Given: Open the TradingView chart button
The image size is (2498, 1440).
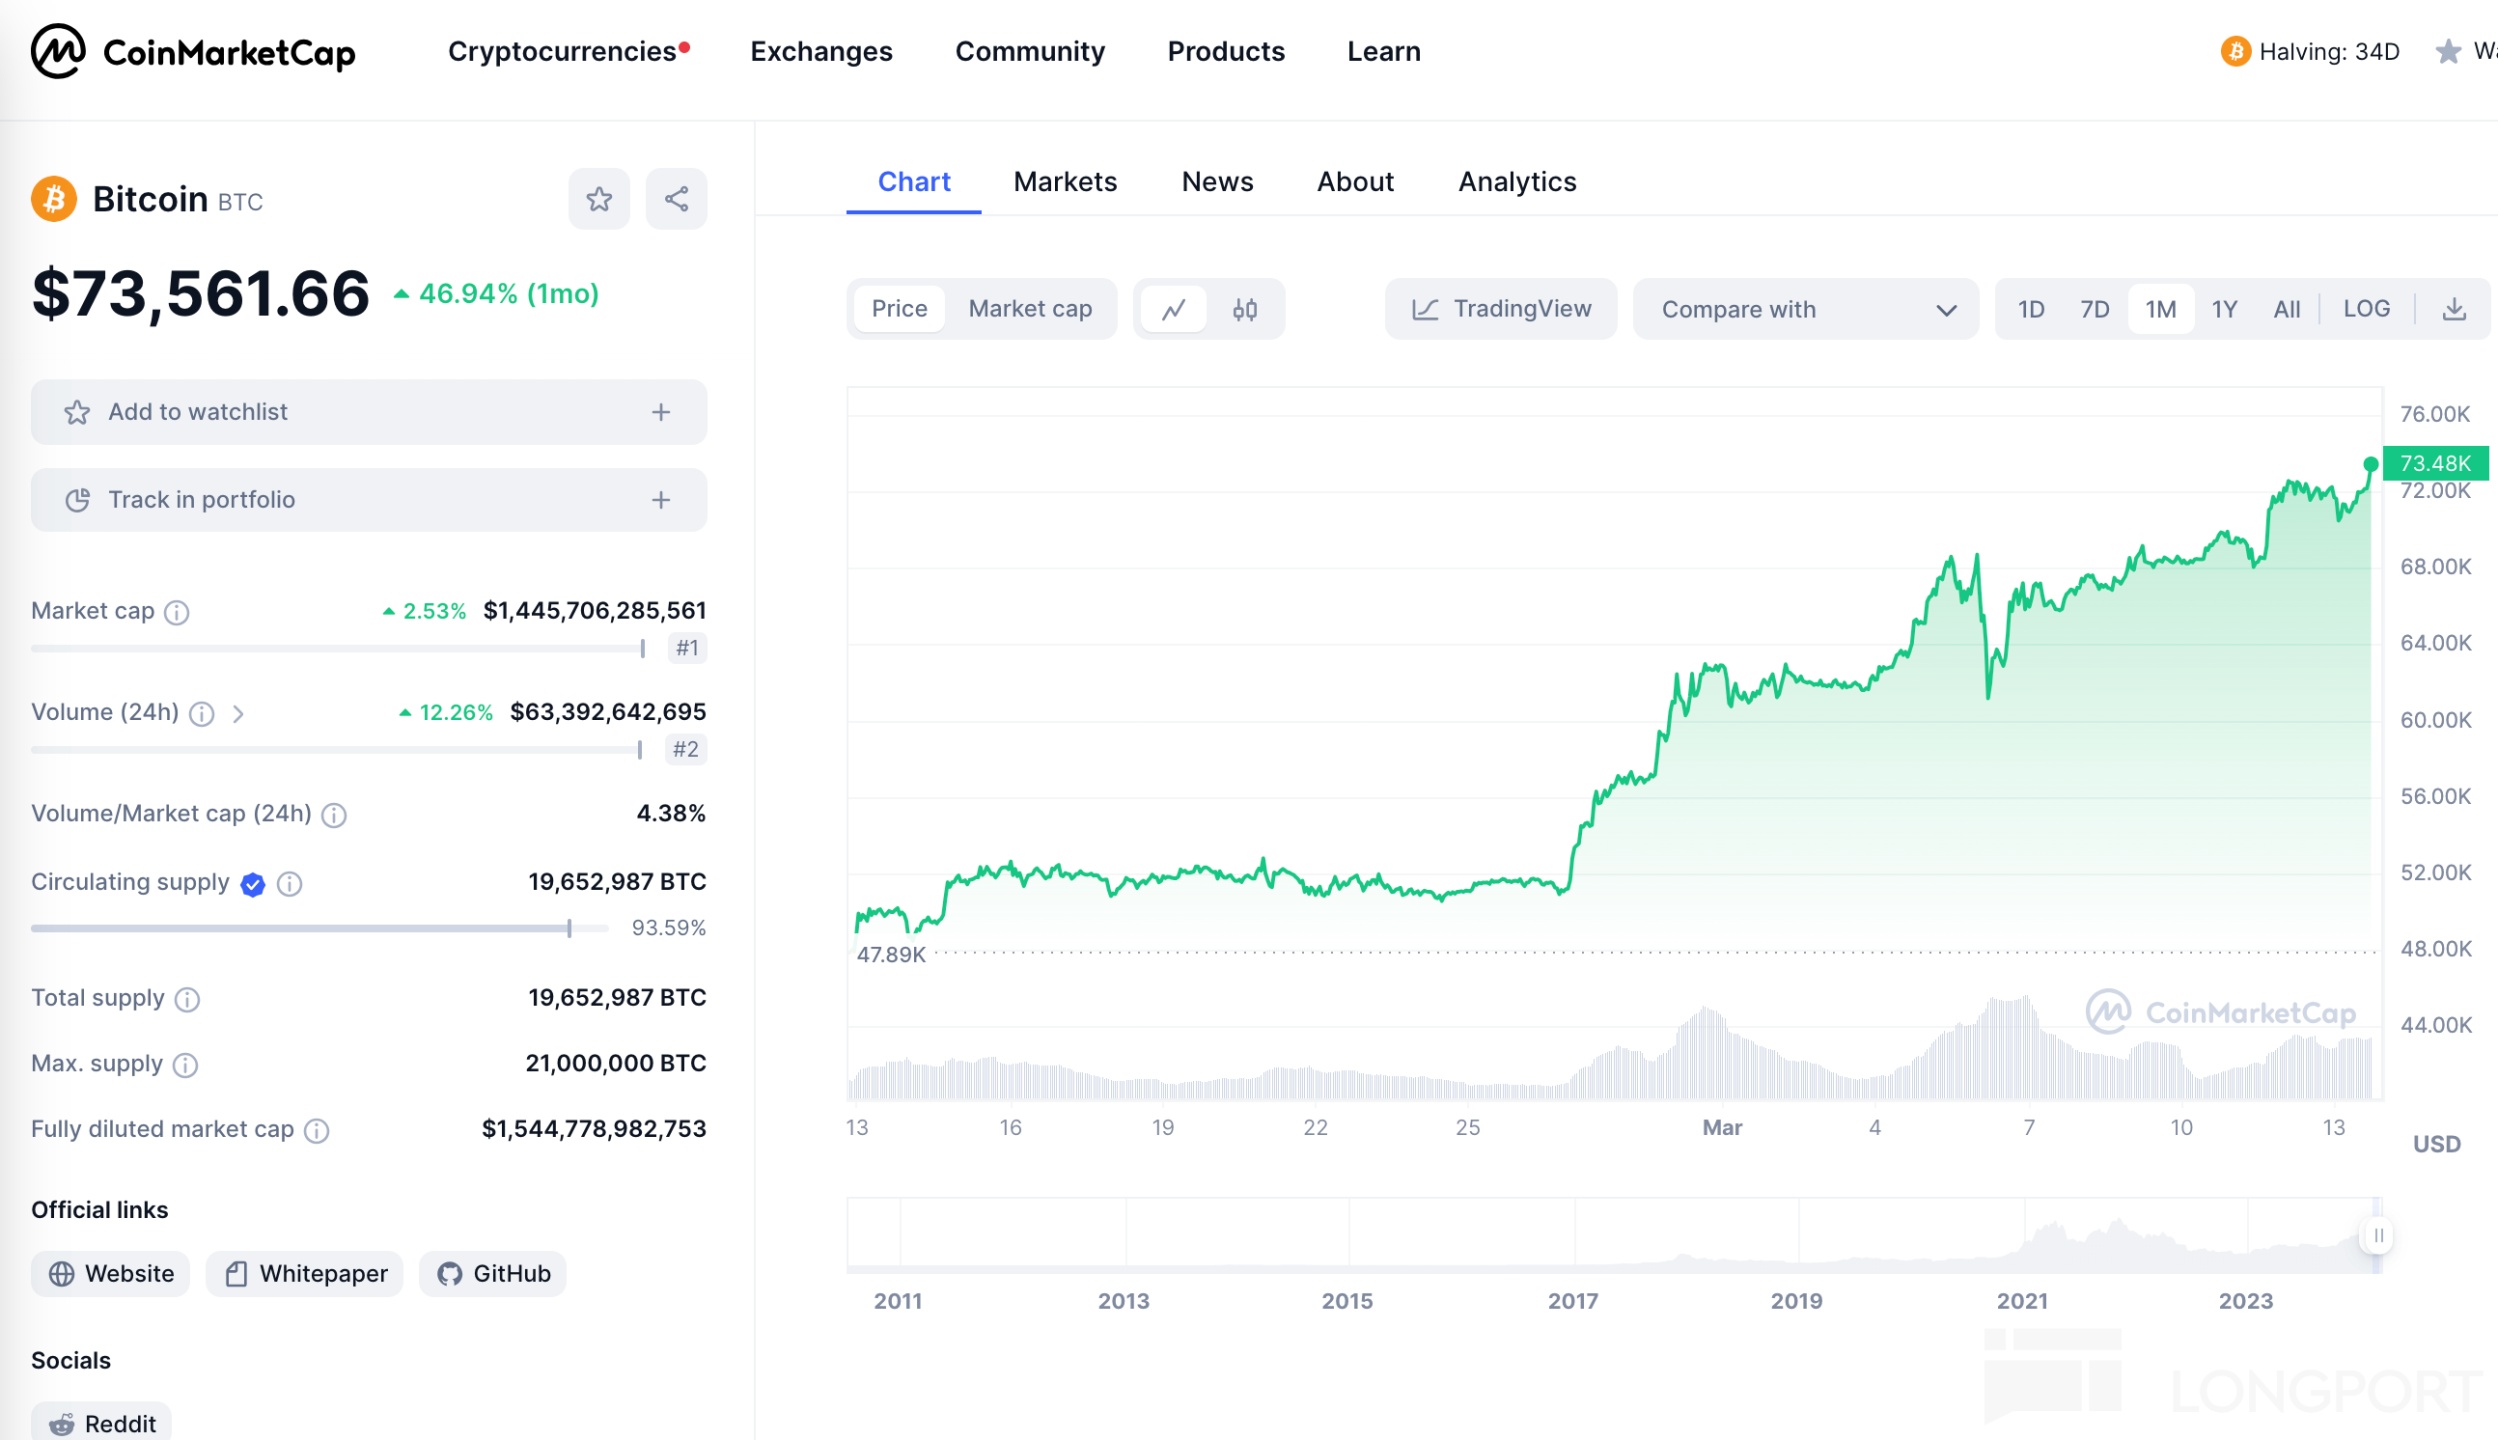Looking at the screenshot, I should 1500,309.
